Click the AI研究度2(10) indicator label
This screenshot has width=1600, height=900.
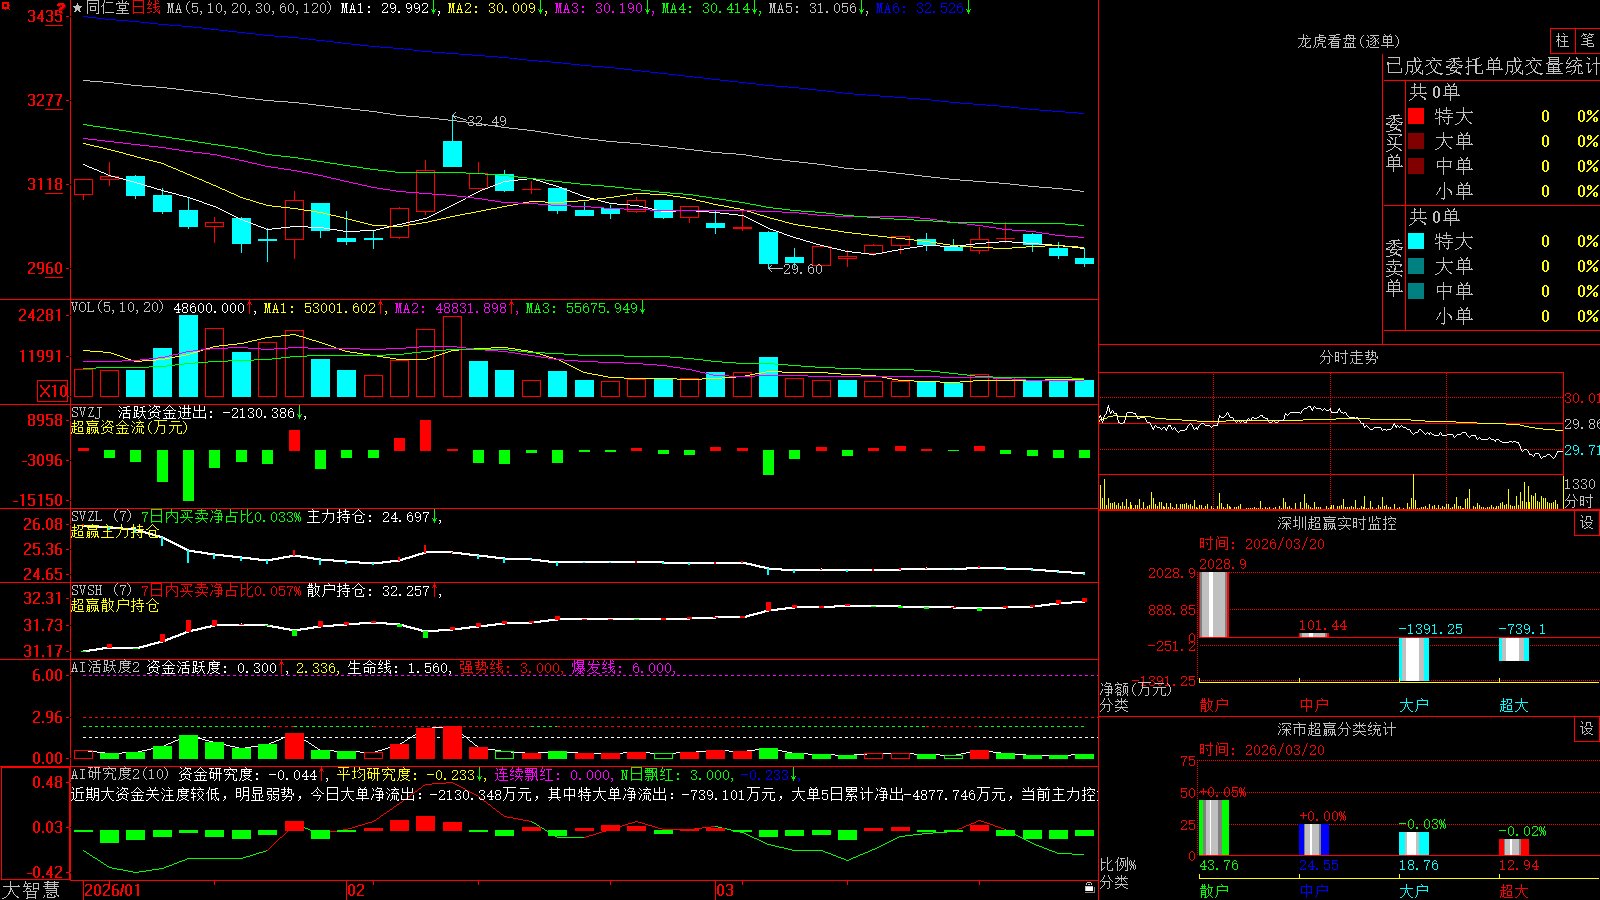120,774
